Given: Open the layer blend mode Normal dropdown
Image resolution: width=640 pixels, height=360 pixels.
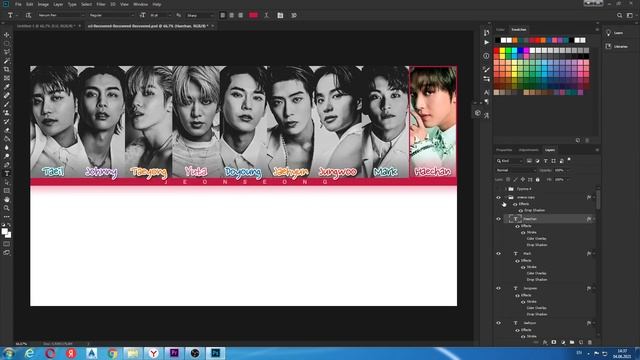Looking at the screenshot, I should 516,170.
